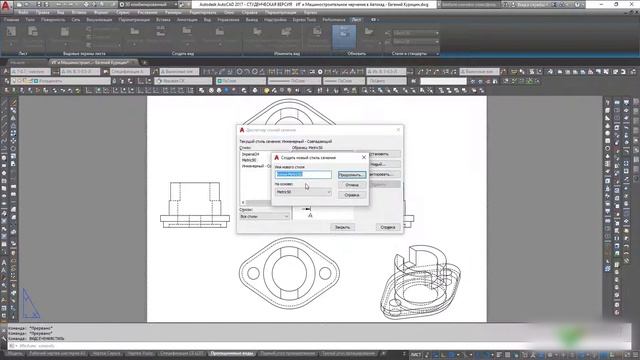Image resolution: width=640 pixels, height=360 pixels.
Task: Click Продолжить in new section style dialog
Action: tap(352, 175)
